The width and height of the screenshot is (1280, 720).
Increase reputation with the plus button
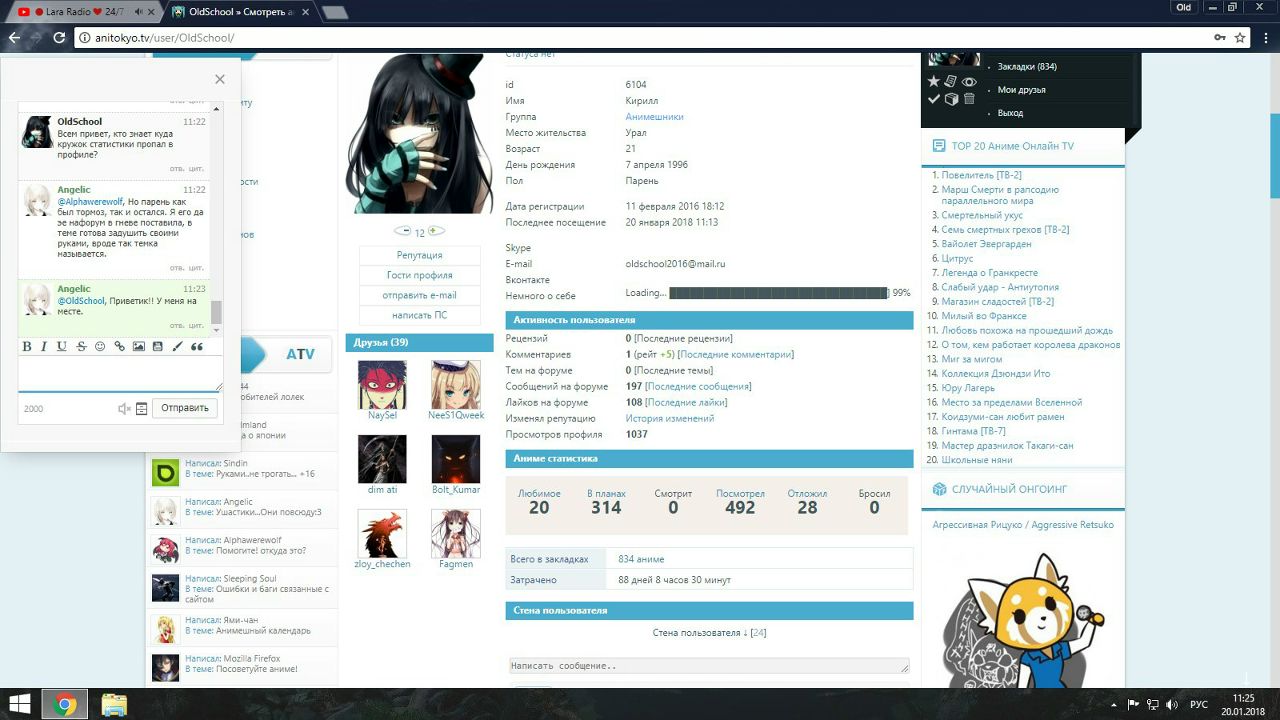tap(434, 231)
